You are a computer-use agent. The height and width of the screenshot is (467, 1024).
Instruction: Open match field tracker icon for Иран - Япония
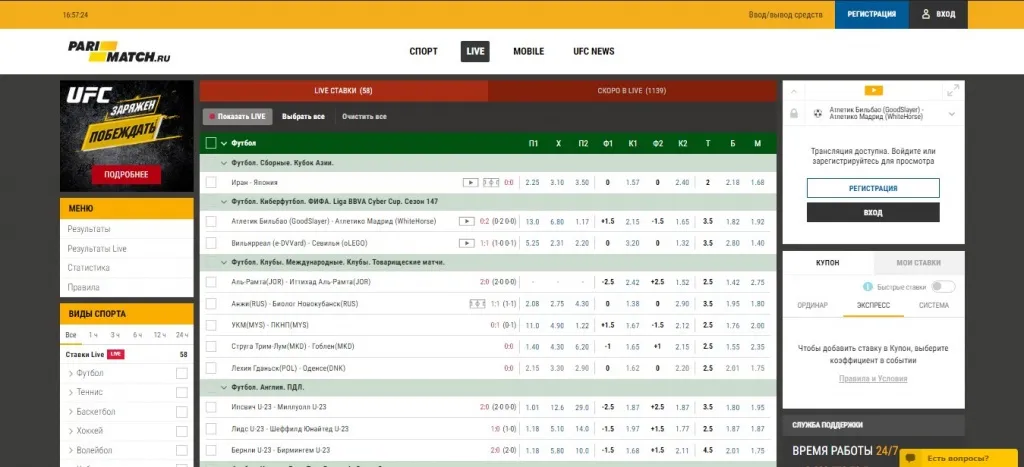[x=490, y=182]
